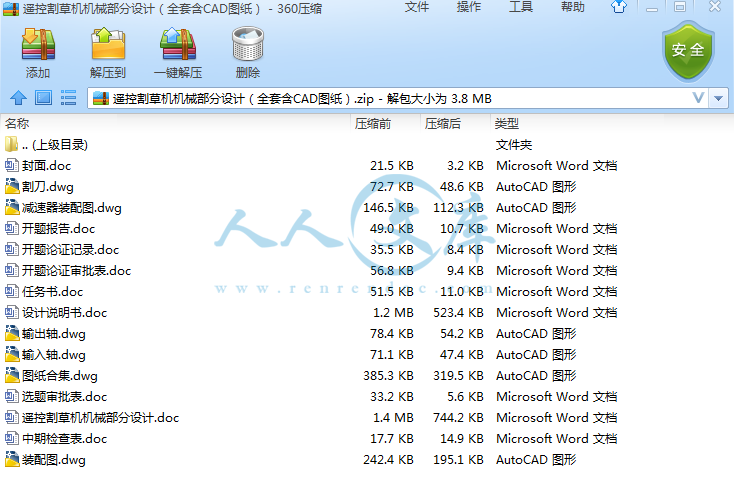Viewport: 734px width, 490px height.
Task: Click the 146.5 KB size of 减速器装配图.dwg
Action: pos(389,208)
